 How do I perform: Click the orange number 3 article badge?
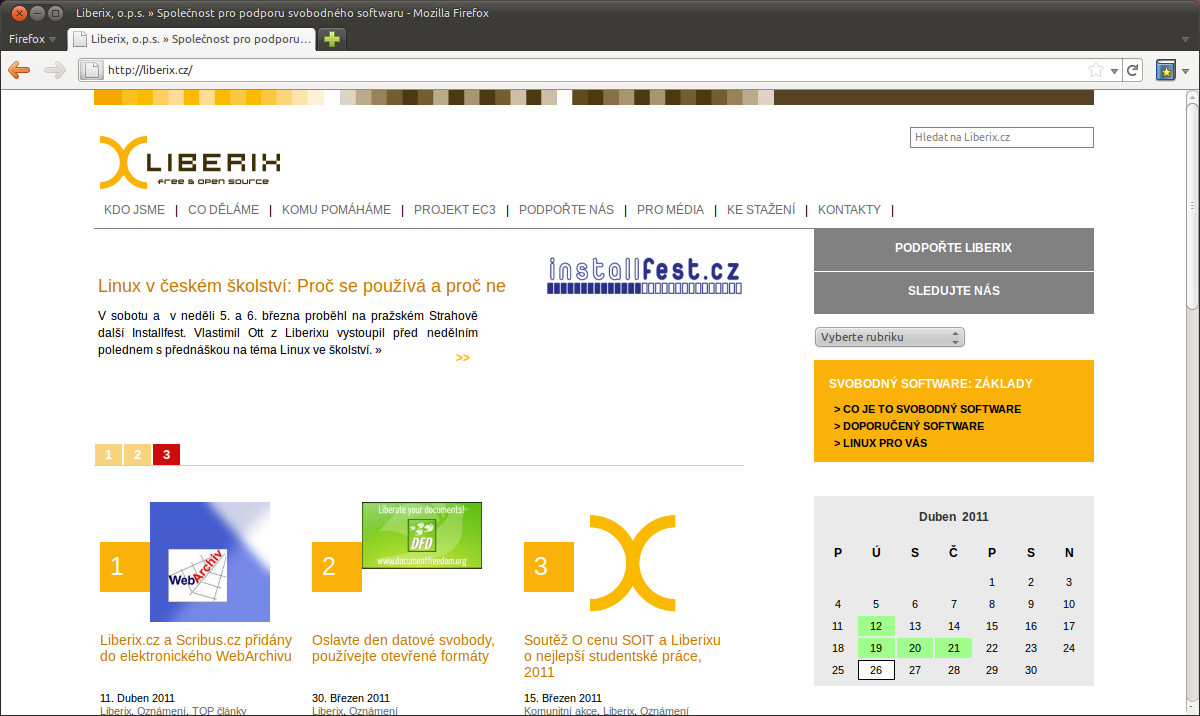point(549,567)
